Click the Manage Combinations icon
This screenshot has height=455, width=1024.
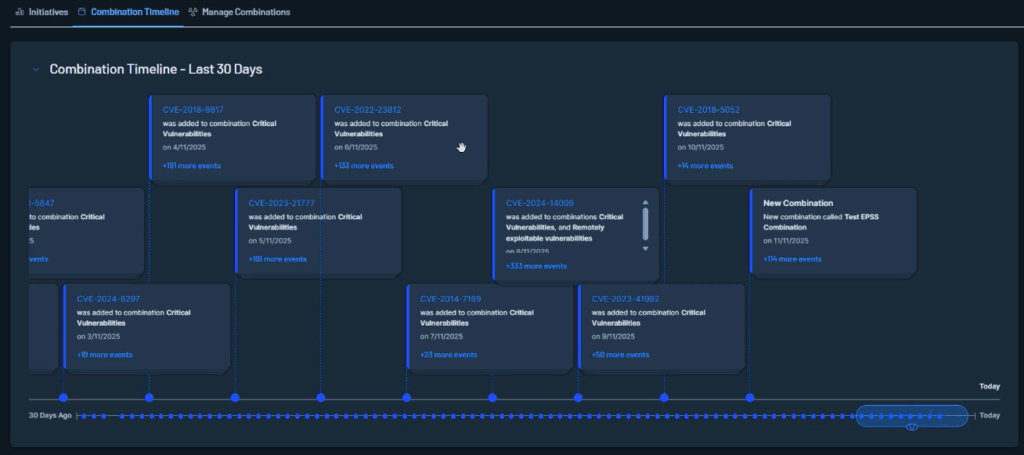coord(192,12)
